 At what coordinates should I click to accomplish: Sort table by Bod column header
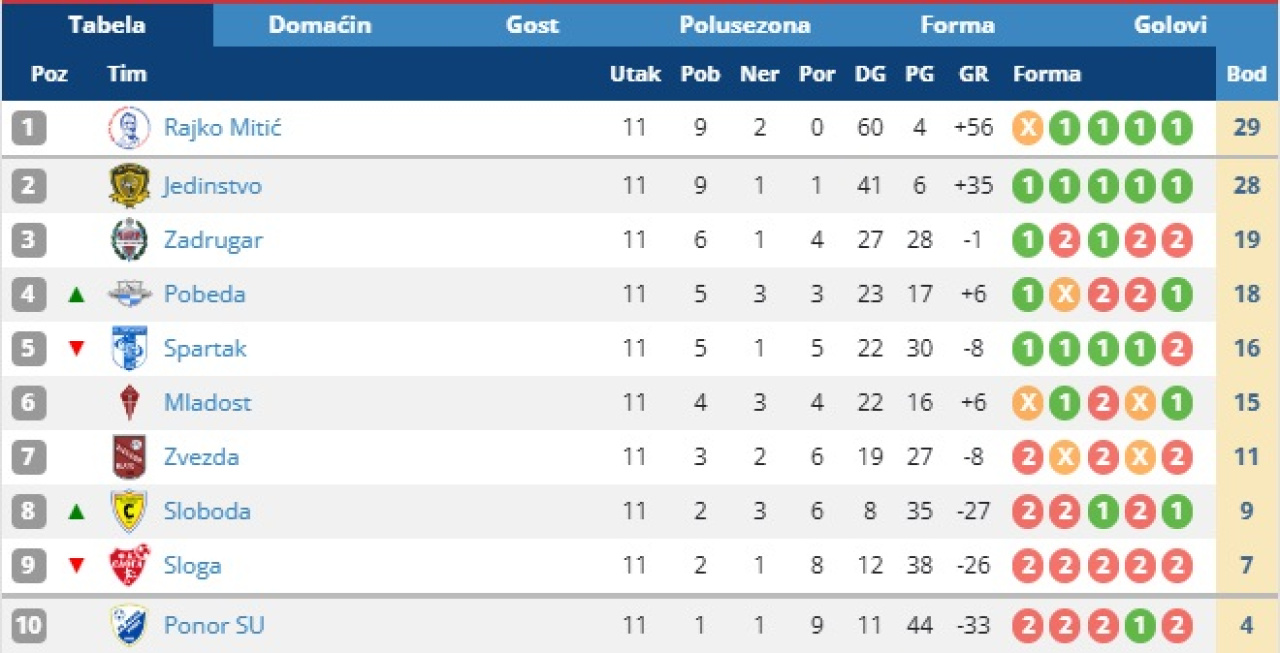coord(1246,74)
